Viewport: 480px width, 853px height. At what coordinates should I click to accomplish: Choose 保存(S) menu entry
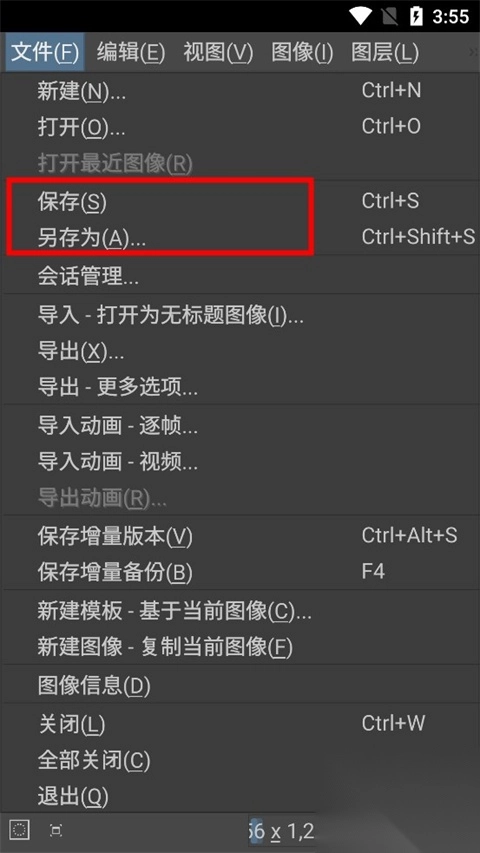coord(240,202)
